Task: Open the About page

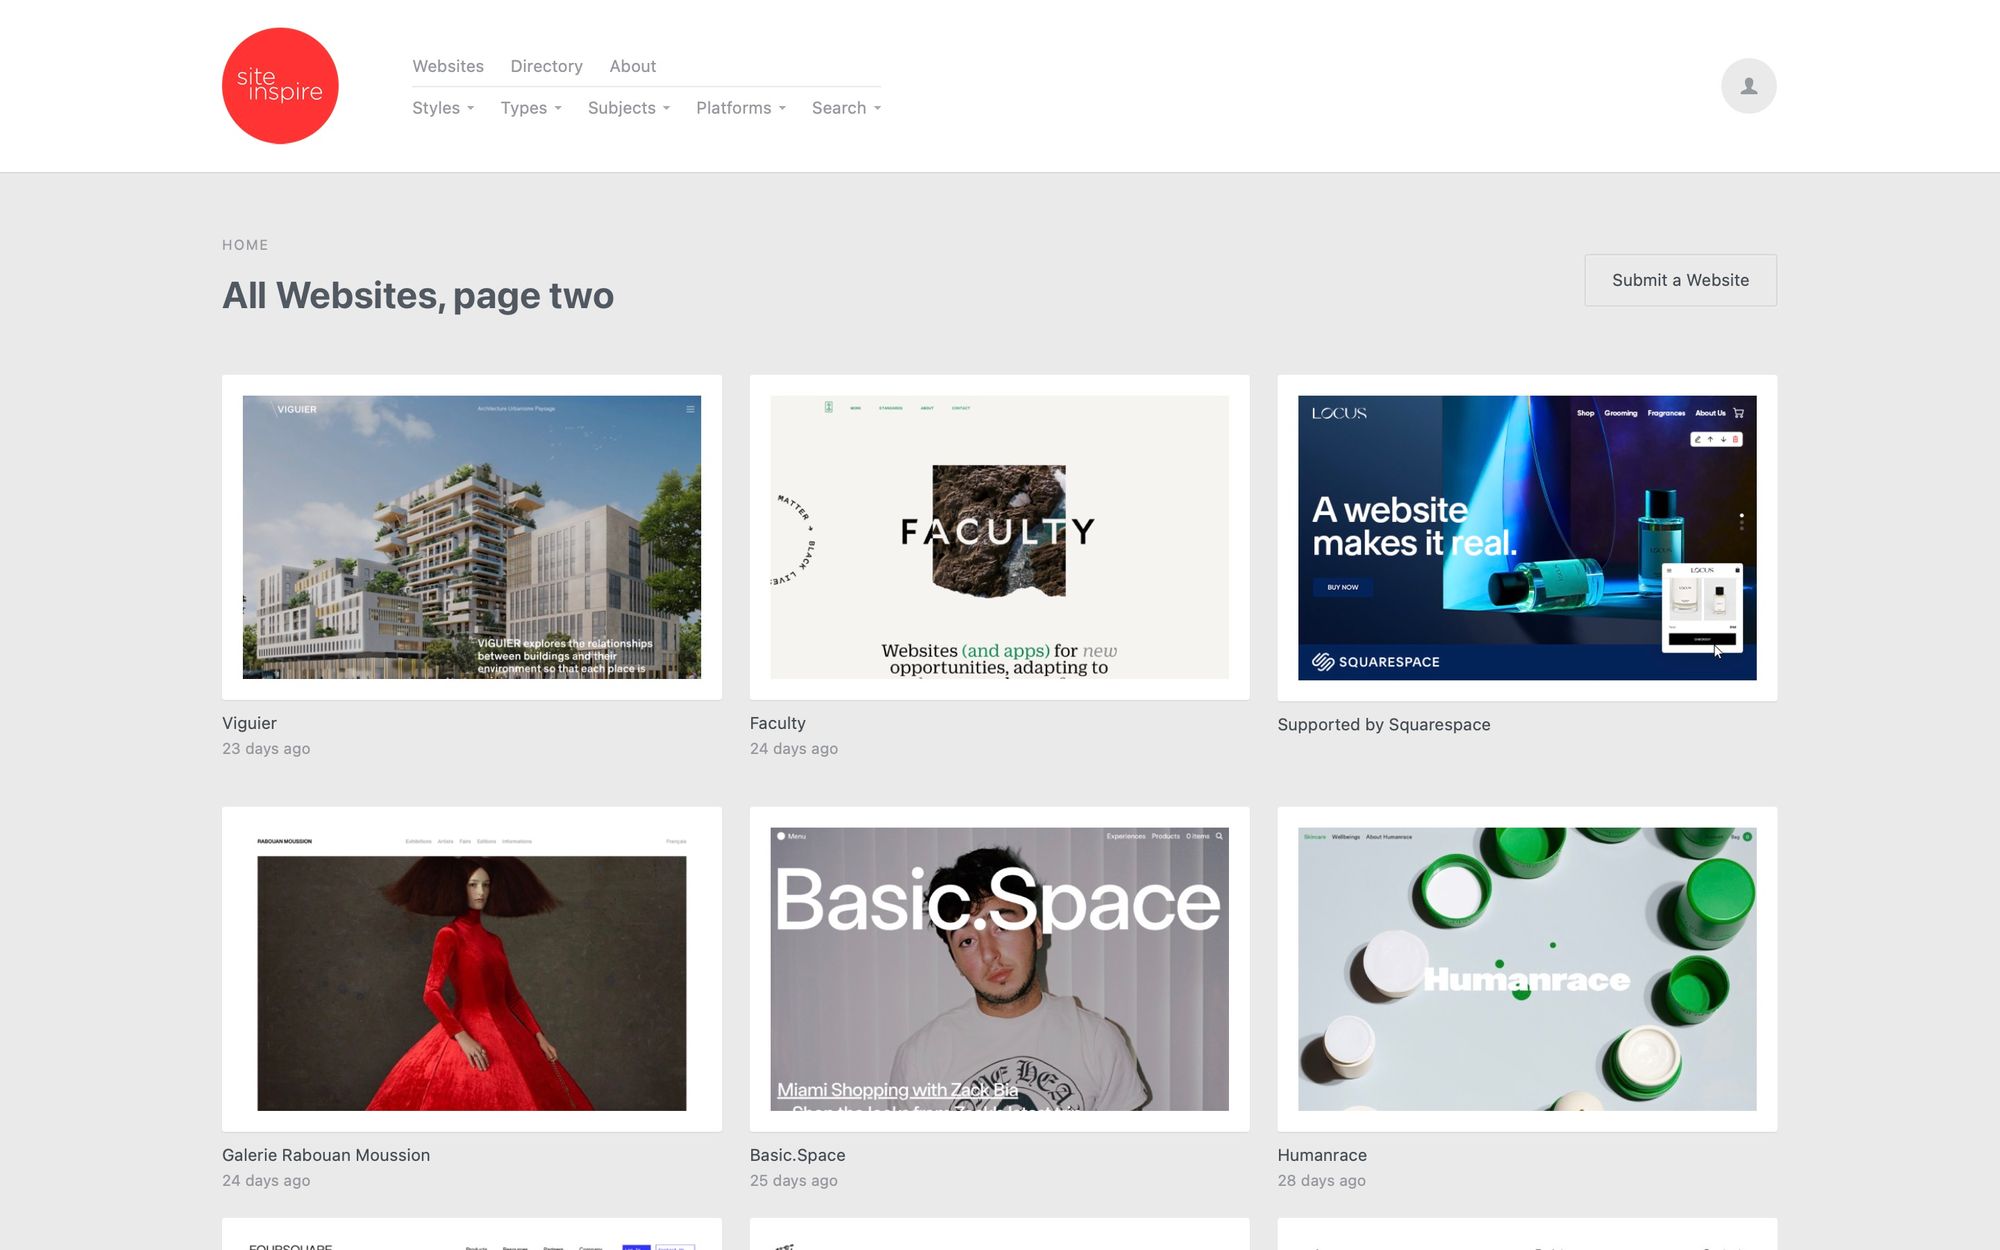Action: coord(633,66)
